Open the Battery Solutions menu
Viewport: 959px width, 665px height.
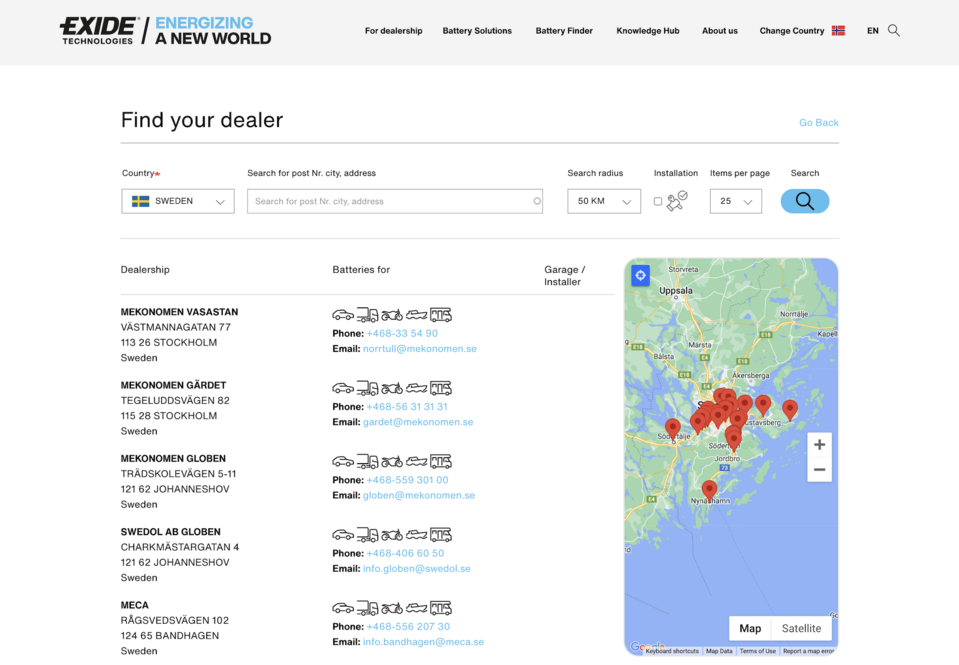(477, 31)
